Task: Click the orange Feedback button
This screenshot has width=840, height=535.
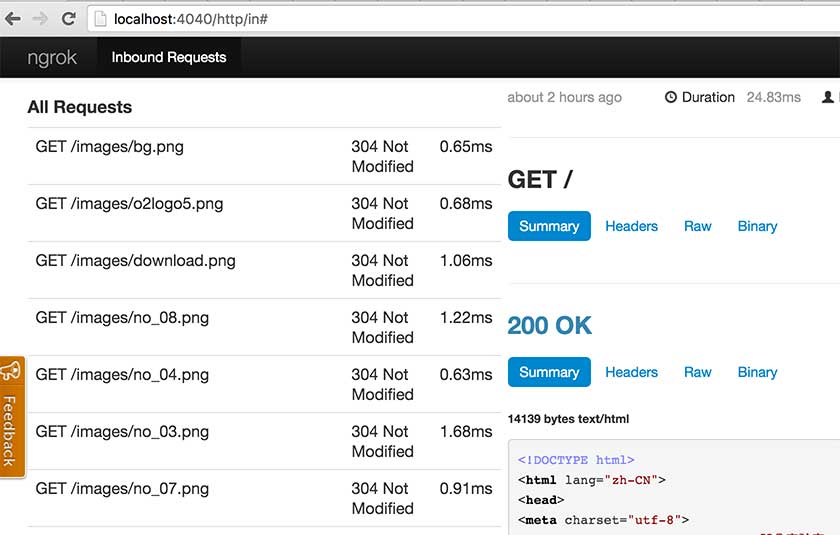Action: (x=10, y=430)
